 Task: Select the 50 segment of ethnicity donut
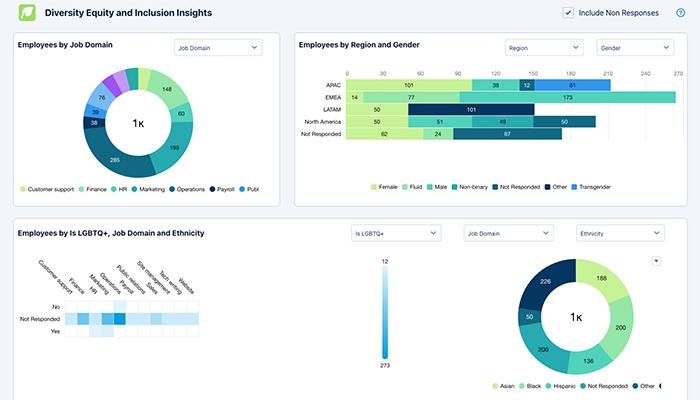pos(529,317)
